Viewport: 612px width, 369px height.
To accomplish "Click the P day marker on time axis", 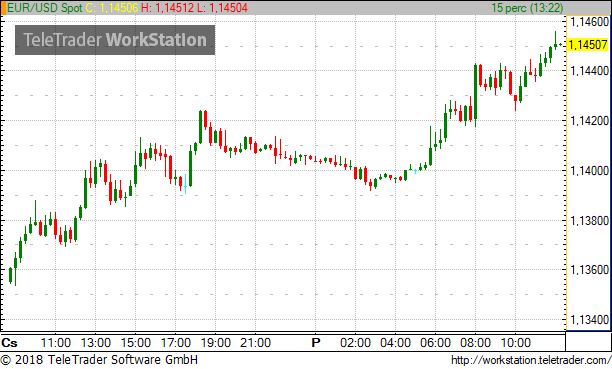I will (316, 343).
